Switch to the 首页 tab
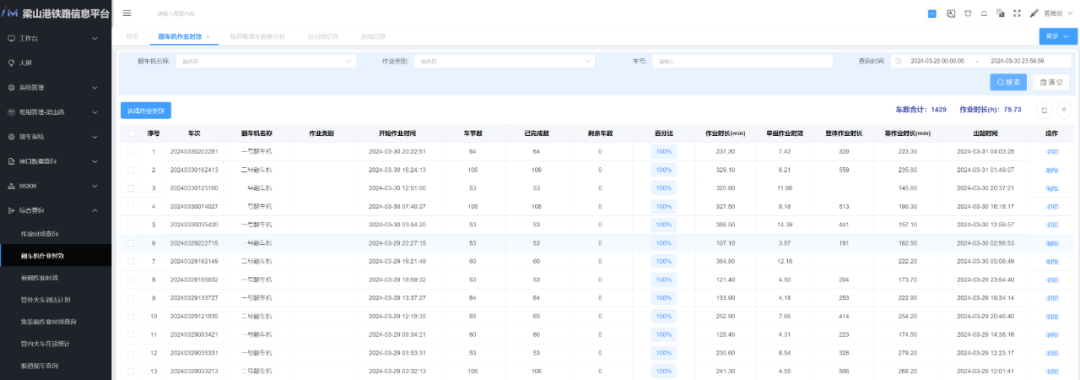Screen dimensions: 1080x380 click(x=132, y=36)
